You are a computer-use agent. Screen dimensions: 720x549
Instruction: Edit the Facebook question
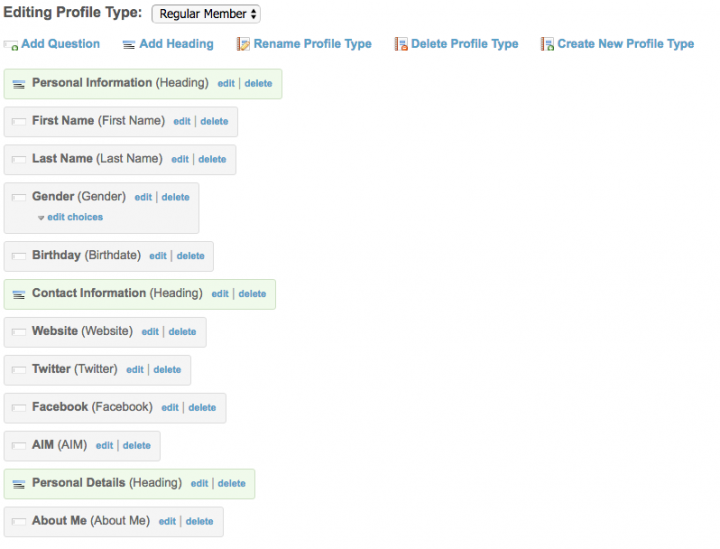(x=170, y=408)
